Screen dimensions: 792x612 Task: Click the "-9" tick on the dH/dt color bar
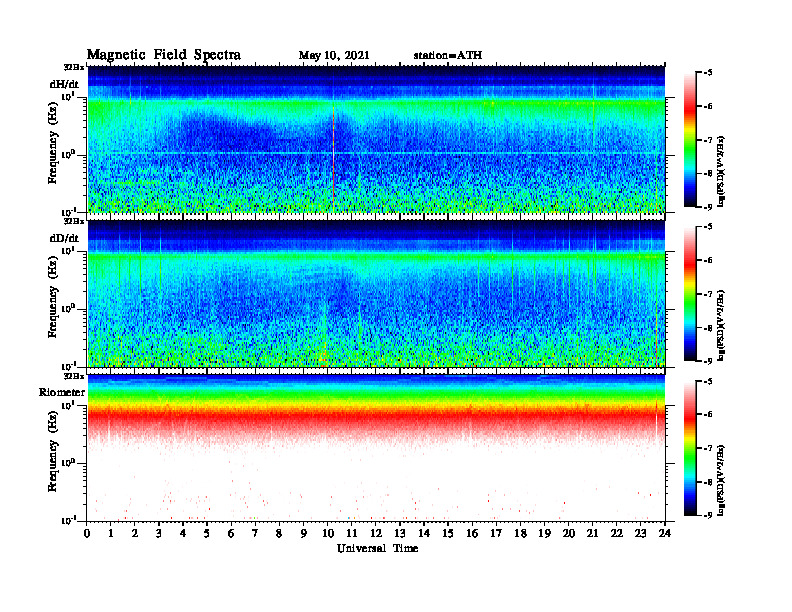click(708, 207)
